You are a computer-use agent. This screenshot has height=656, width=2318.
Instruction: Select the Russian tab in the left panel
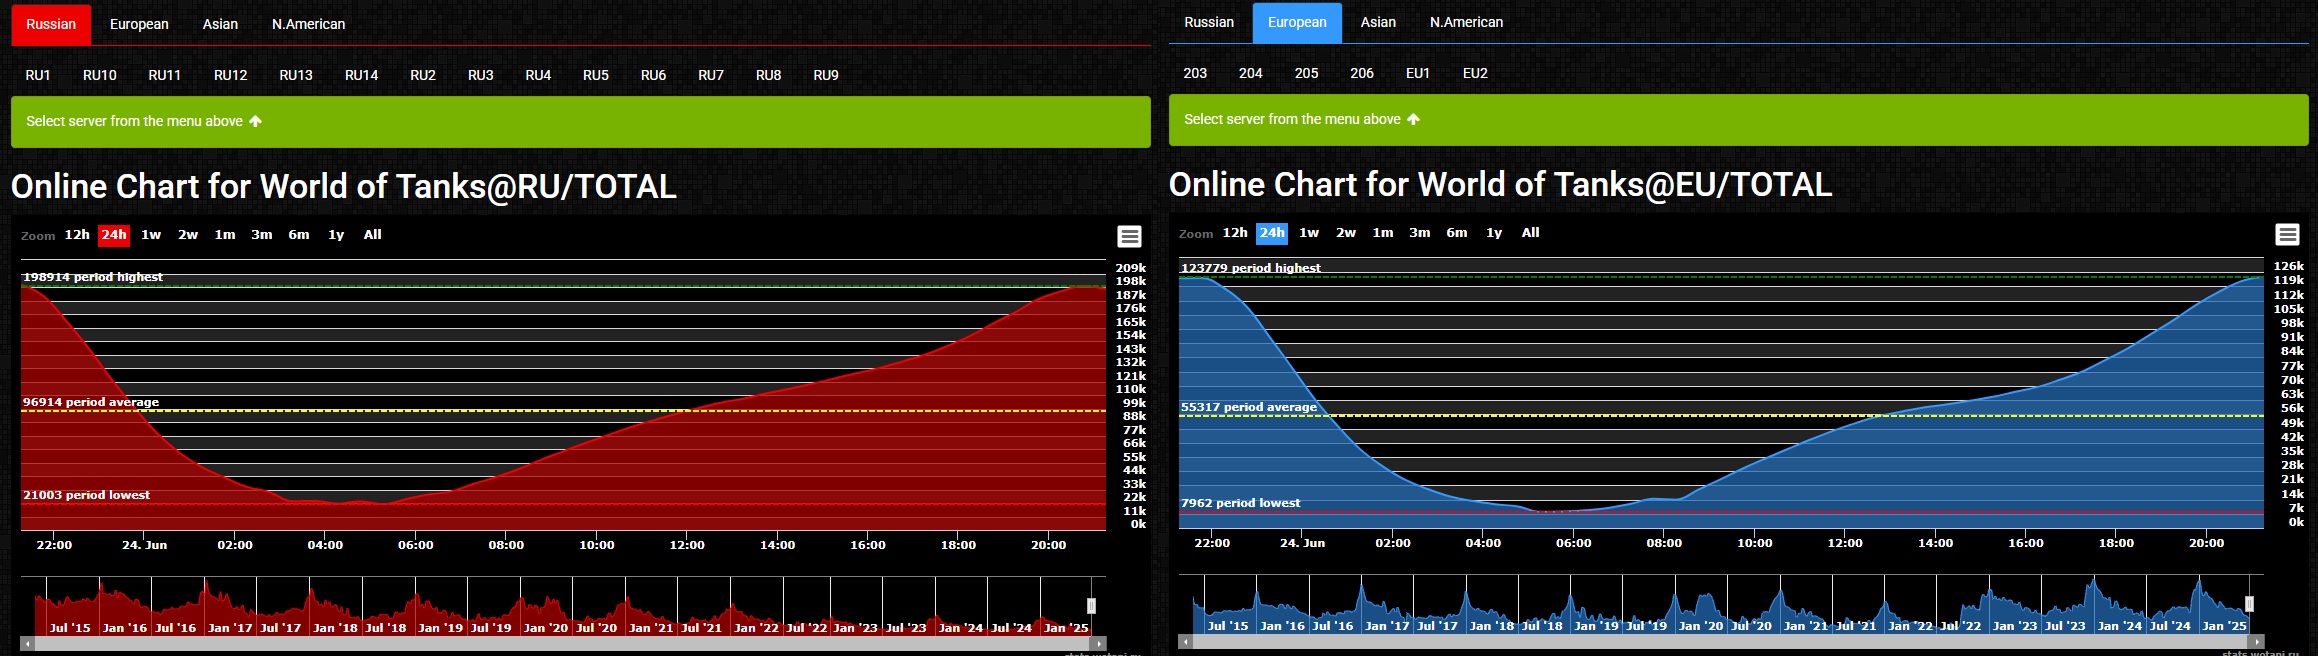pyautogui.click(x=51, y=24)
